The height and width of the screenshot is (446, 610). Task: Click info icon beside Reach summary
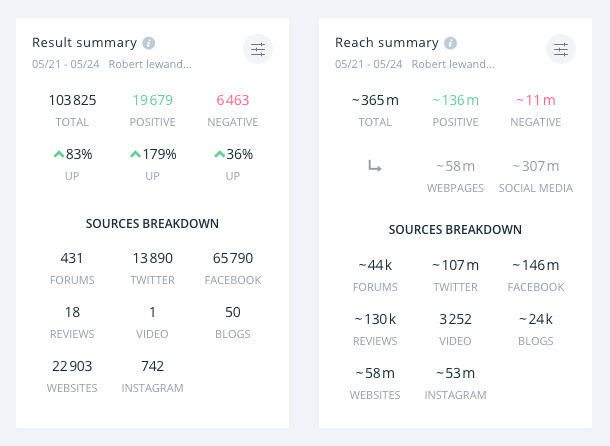(451, 43)
